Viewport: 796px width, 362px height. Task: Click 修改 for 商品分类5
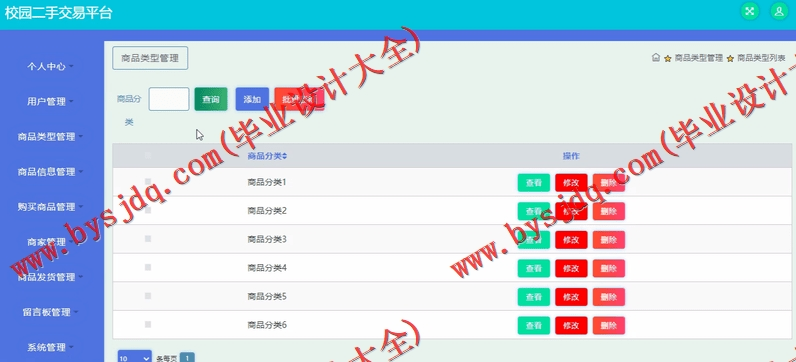tap(571, 297)
